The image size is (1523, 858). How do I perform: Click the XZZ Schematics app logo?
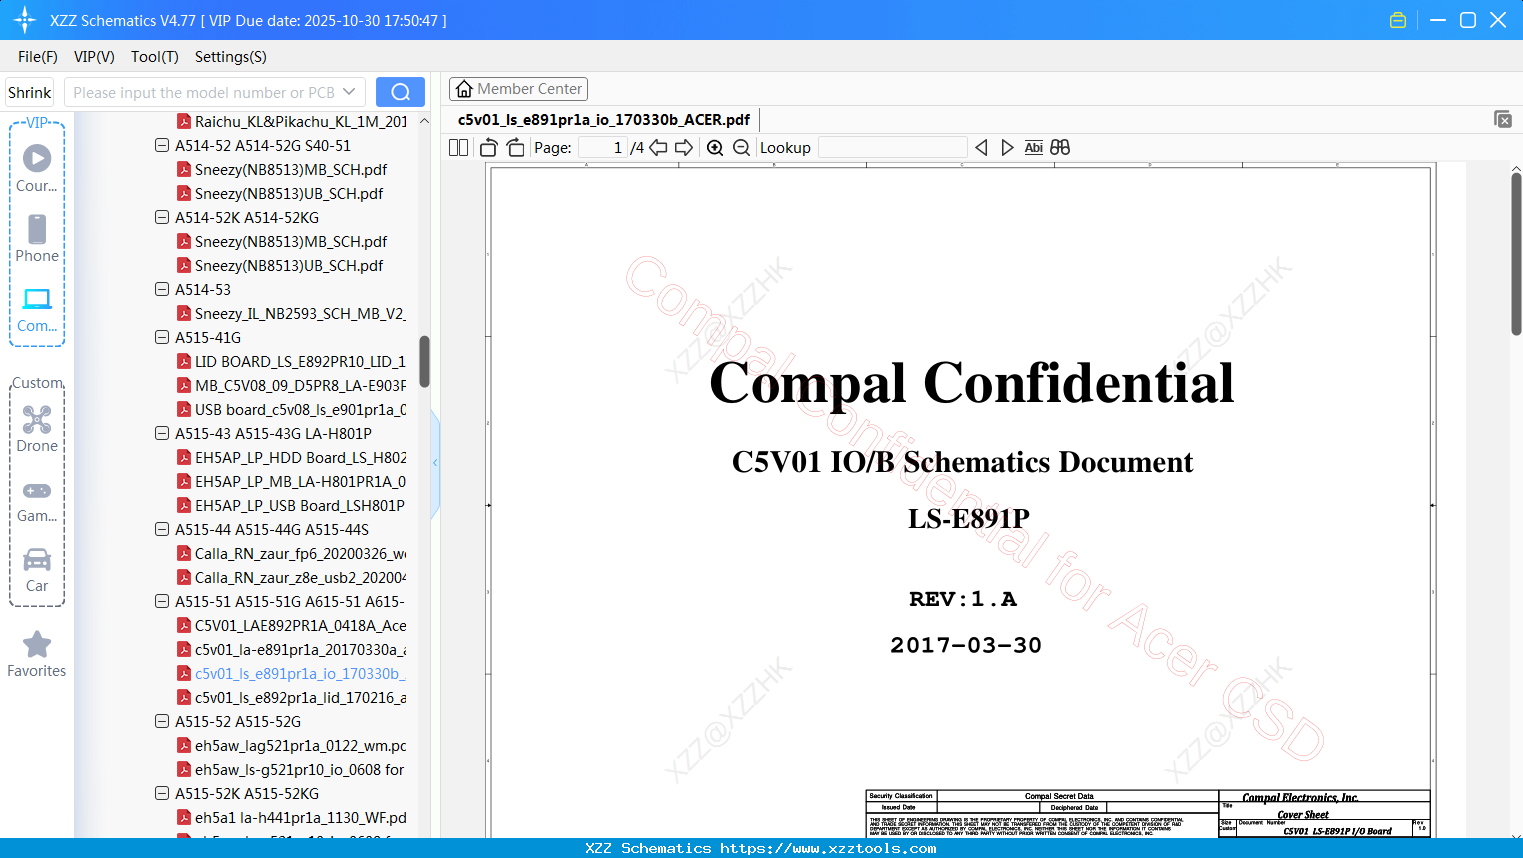pos(25,20)
